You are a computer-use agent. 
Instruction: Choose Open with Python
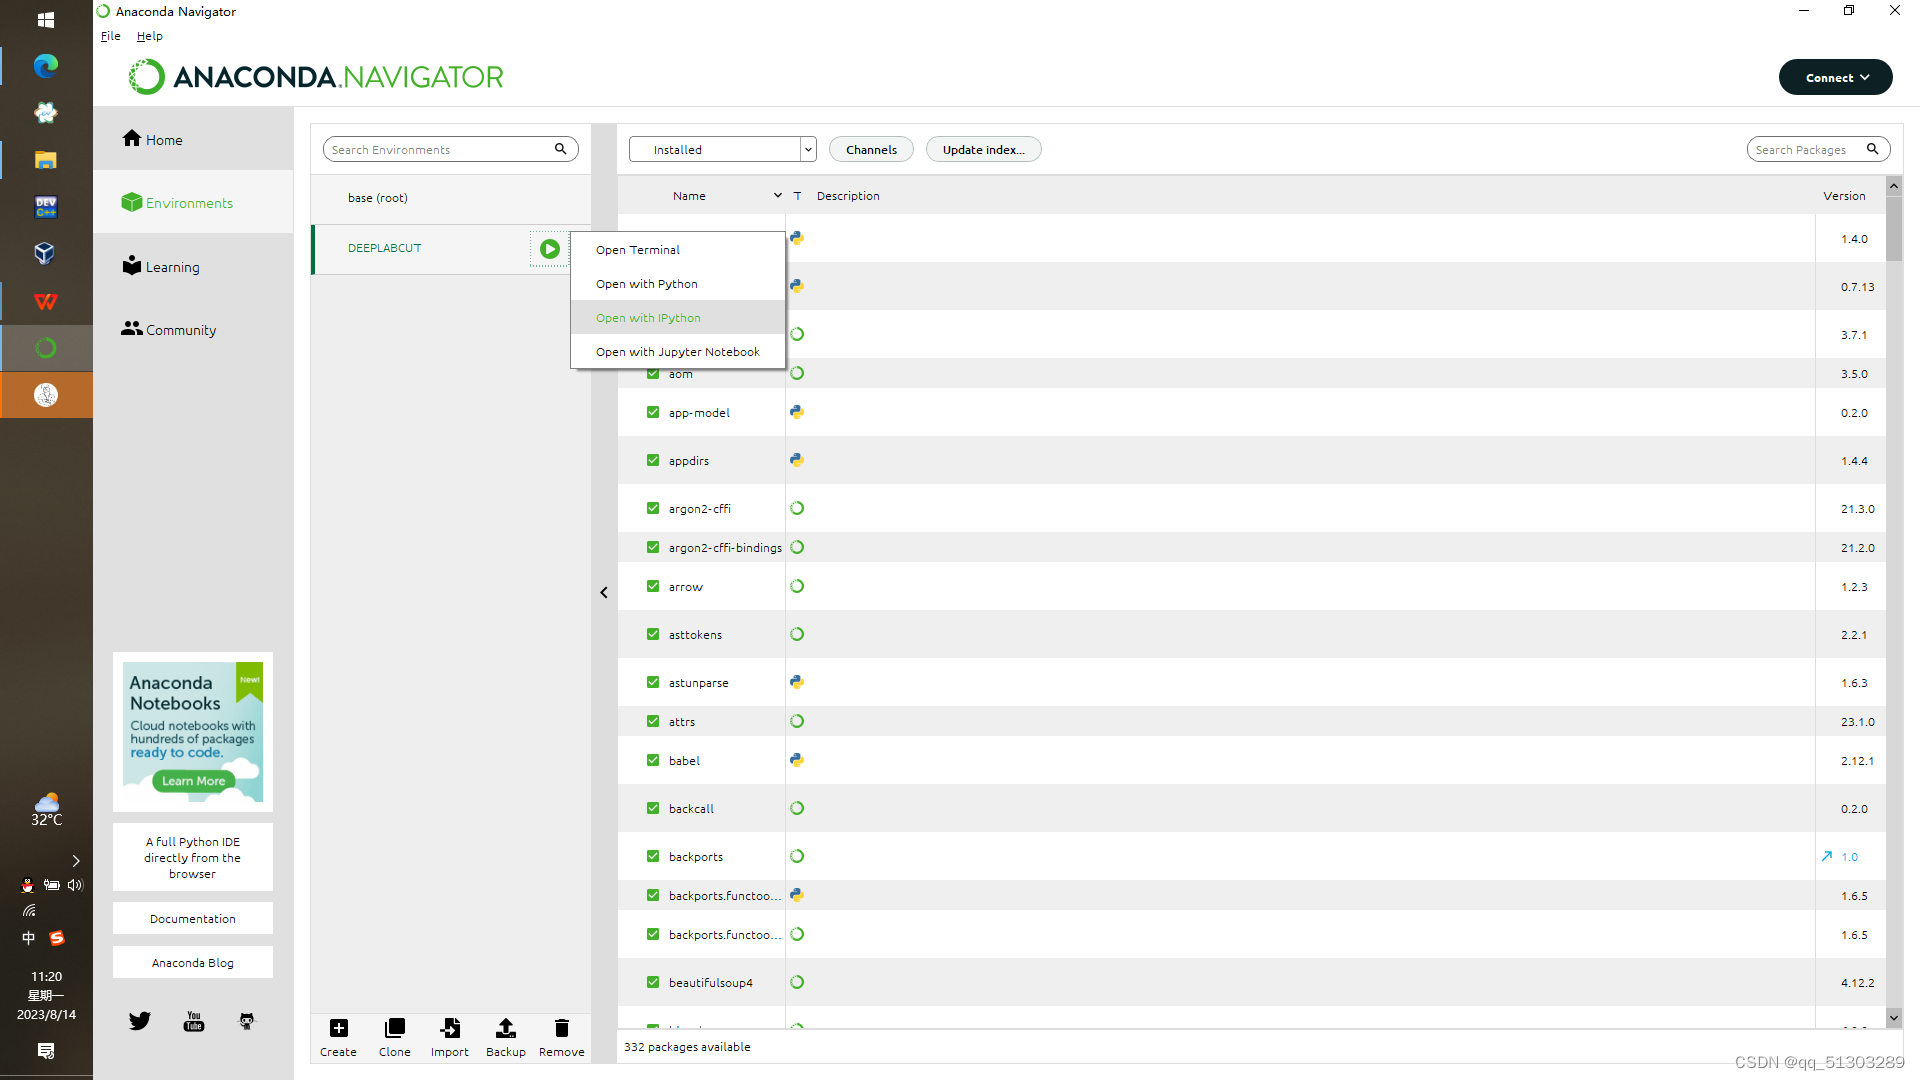coord(678,284)
